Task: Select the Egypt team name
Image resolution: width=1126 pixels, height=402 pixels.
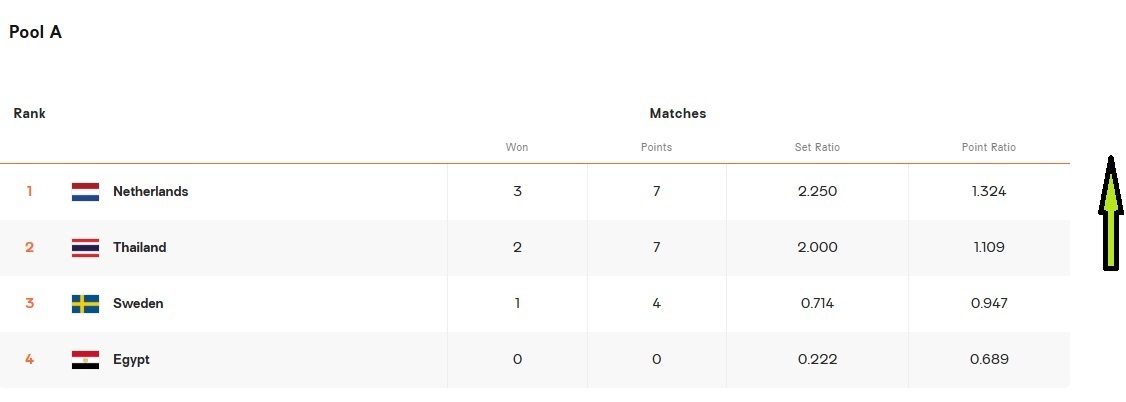Action: click(131, 360)
